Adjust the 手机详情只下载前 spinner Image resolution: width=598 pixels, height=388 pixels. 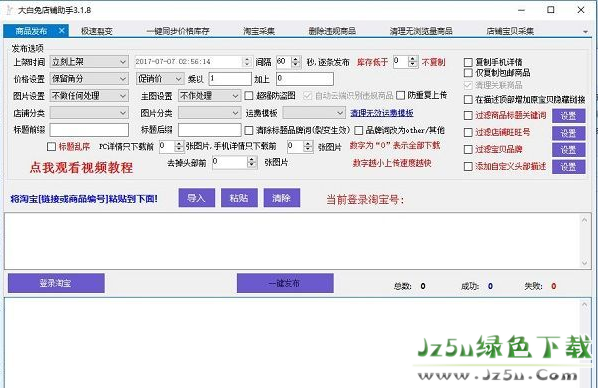pyautogui.click(x=308, y=146)
